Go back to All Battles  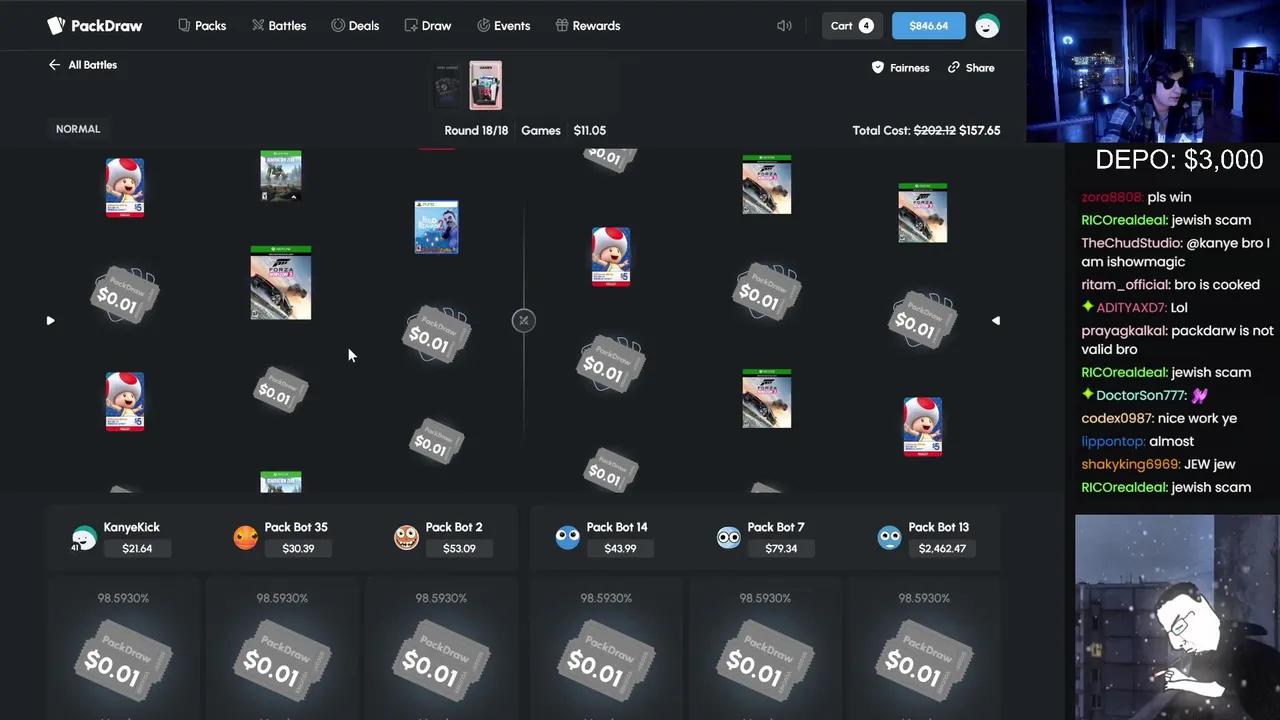pos(83,65)
